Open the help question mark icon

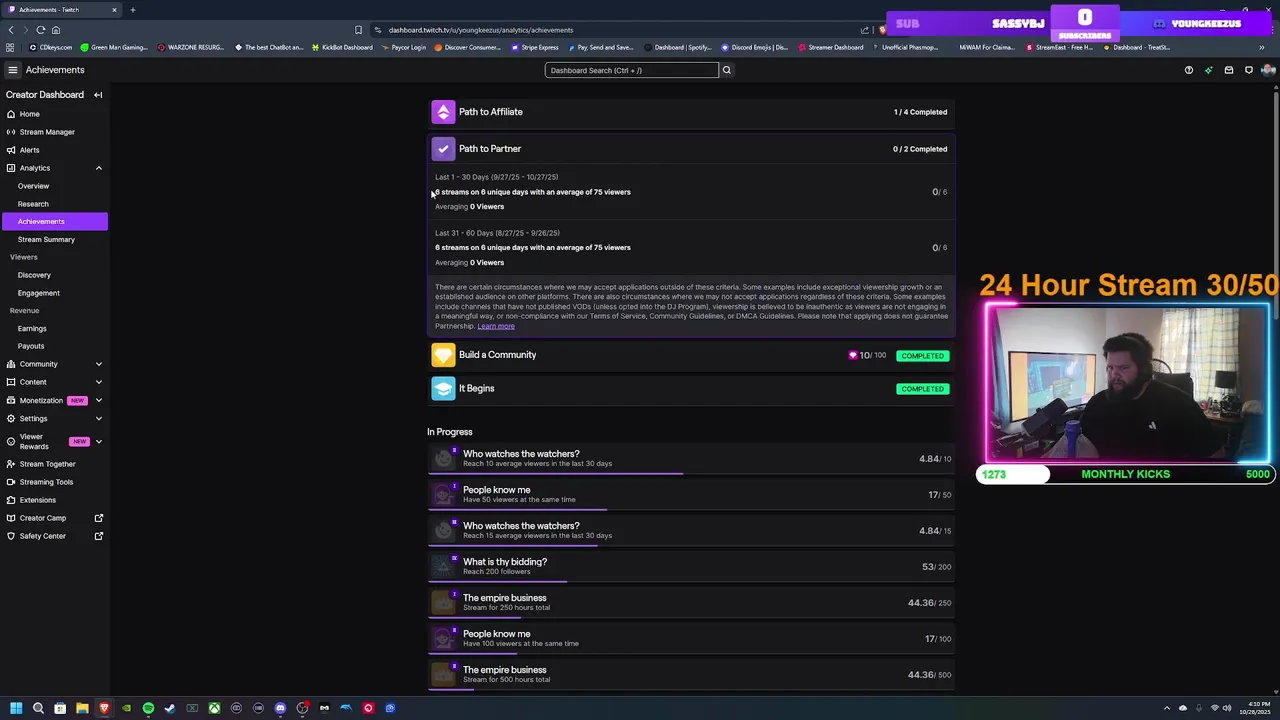tap(1188, 70)
